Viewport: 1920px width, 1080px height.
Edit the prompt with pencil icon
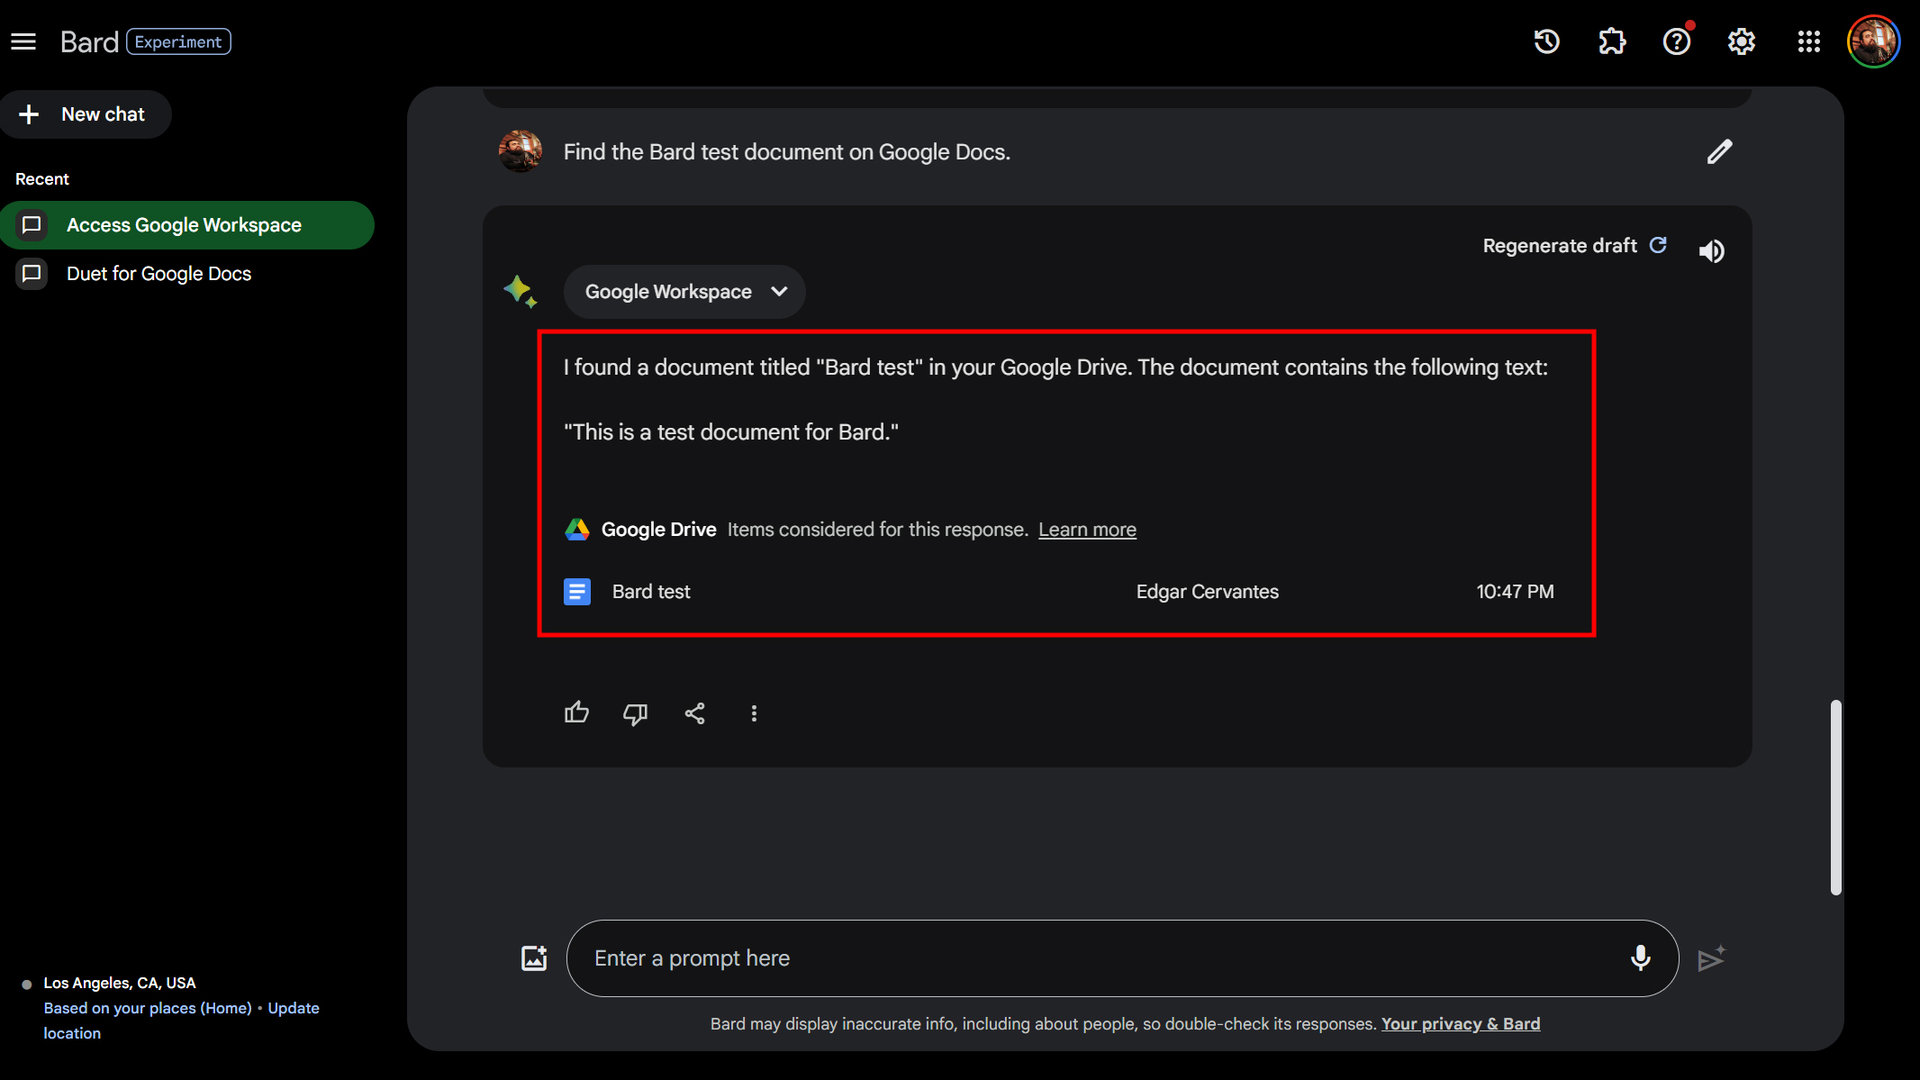1719,152
